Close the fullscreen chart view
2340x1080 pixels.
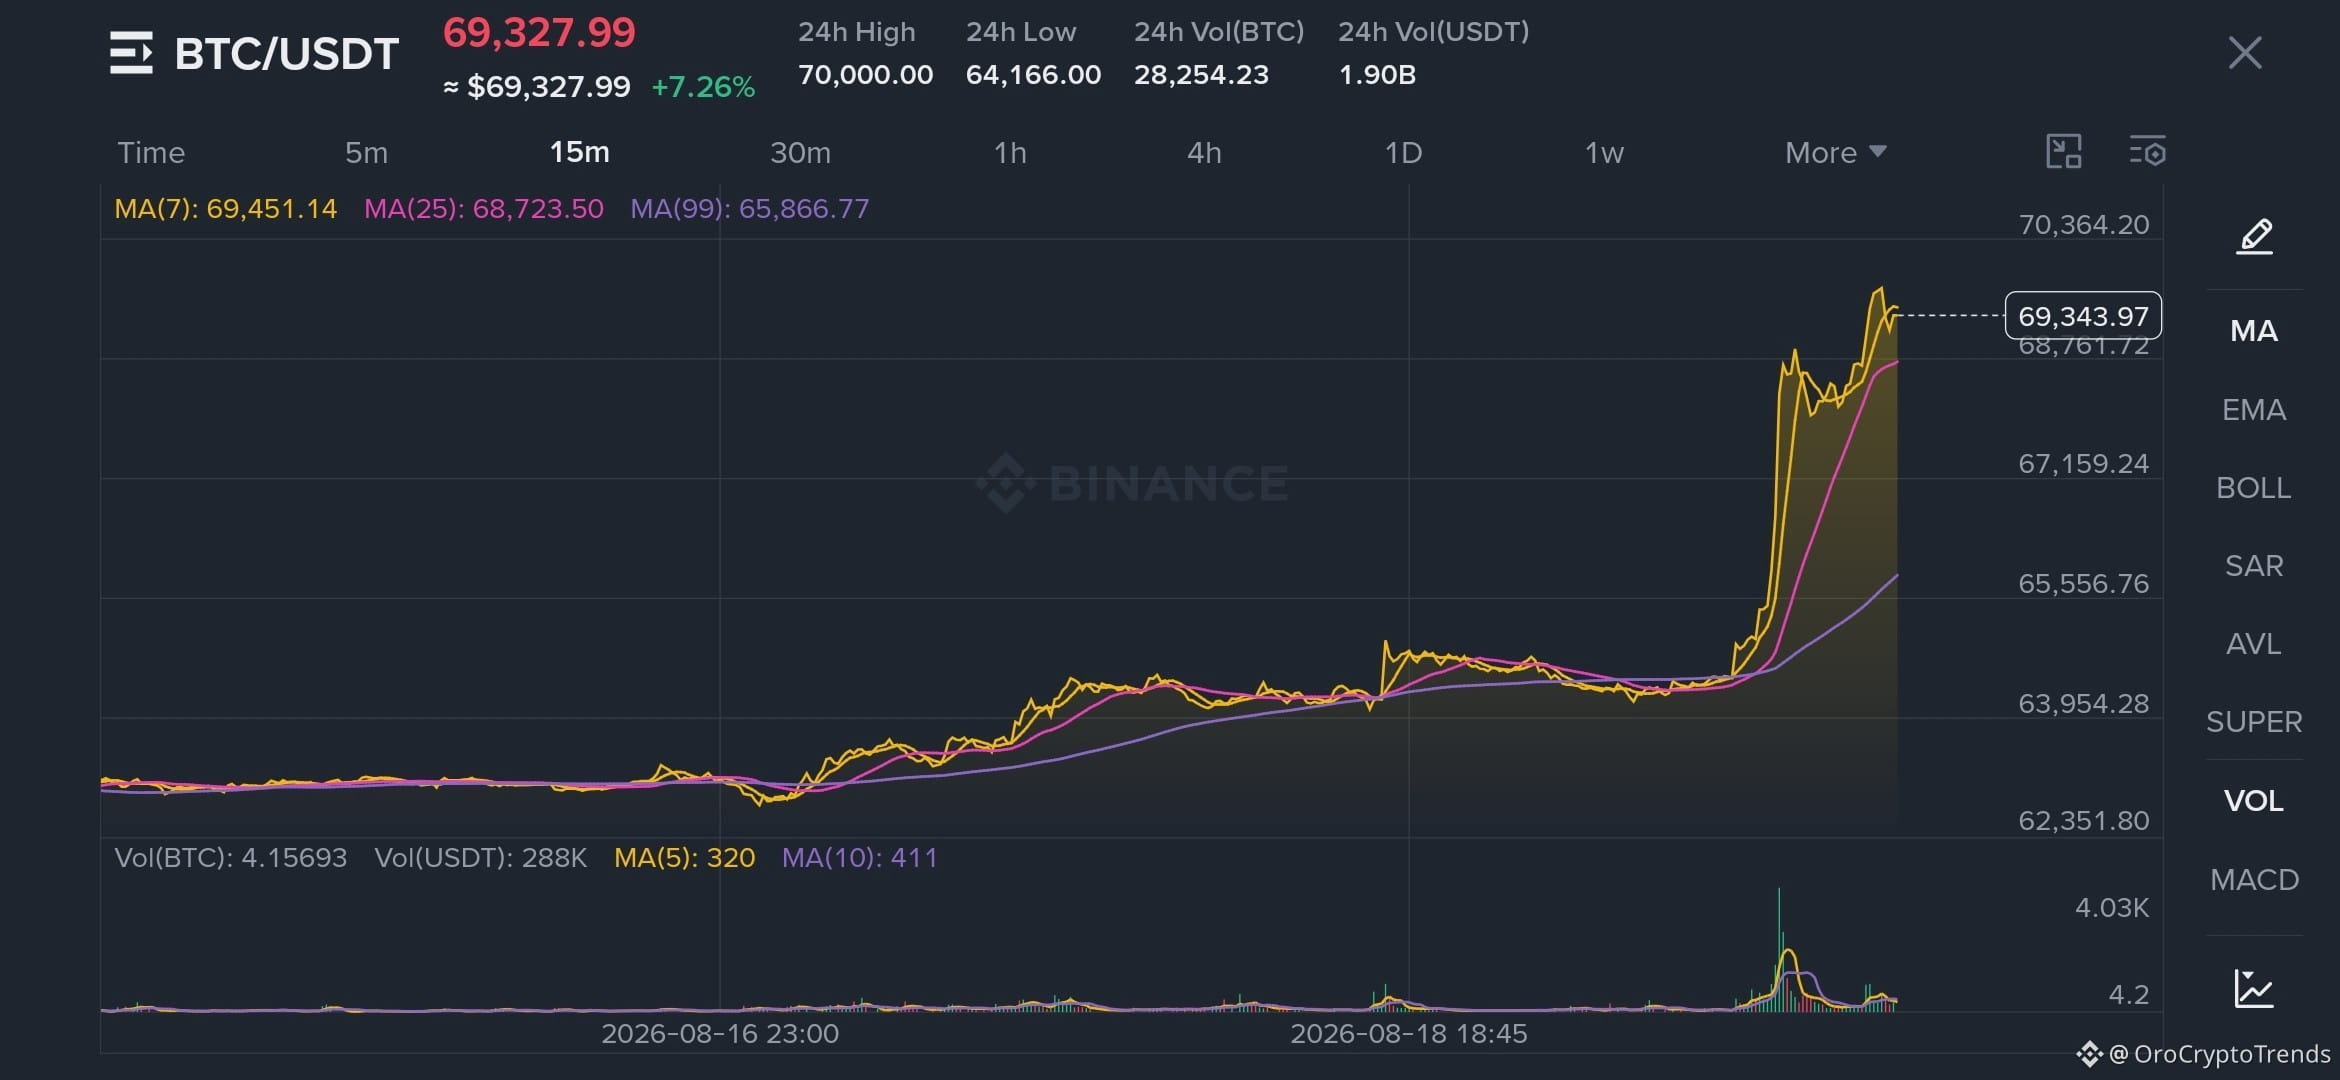tap(2245, 53)
